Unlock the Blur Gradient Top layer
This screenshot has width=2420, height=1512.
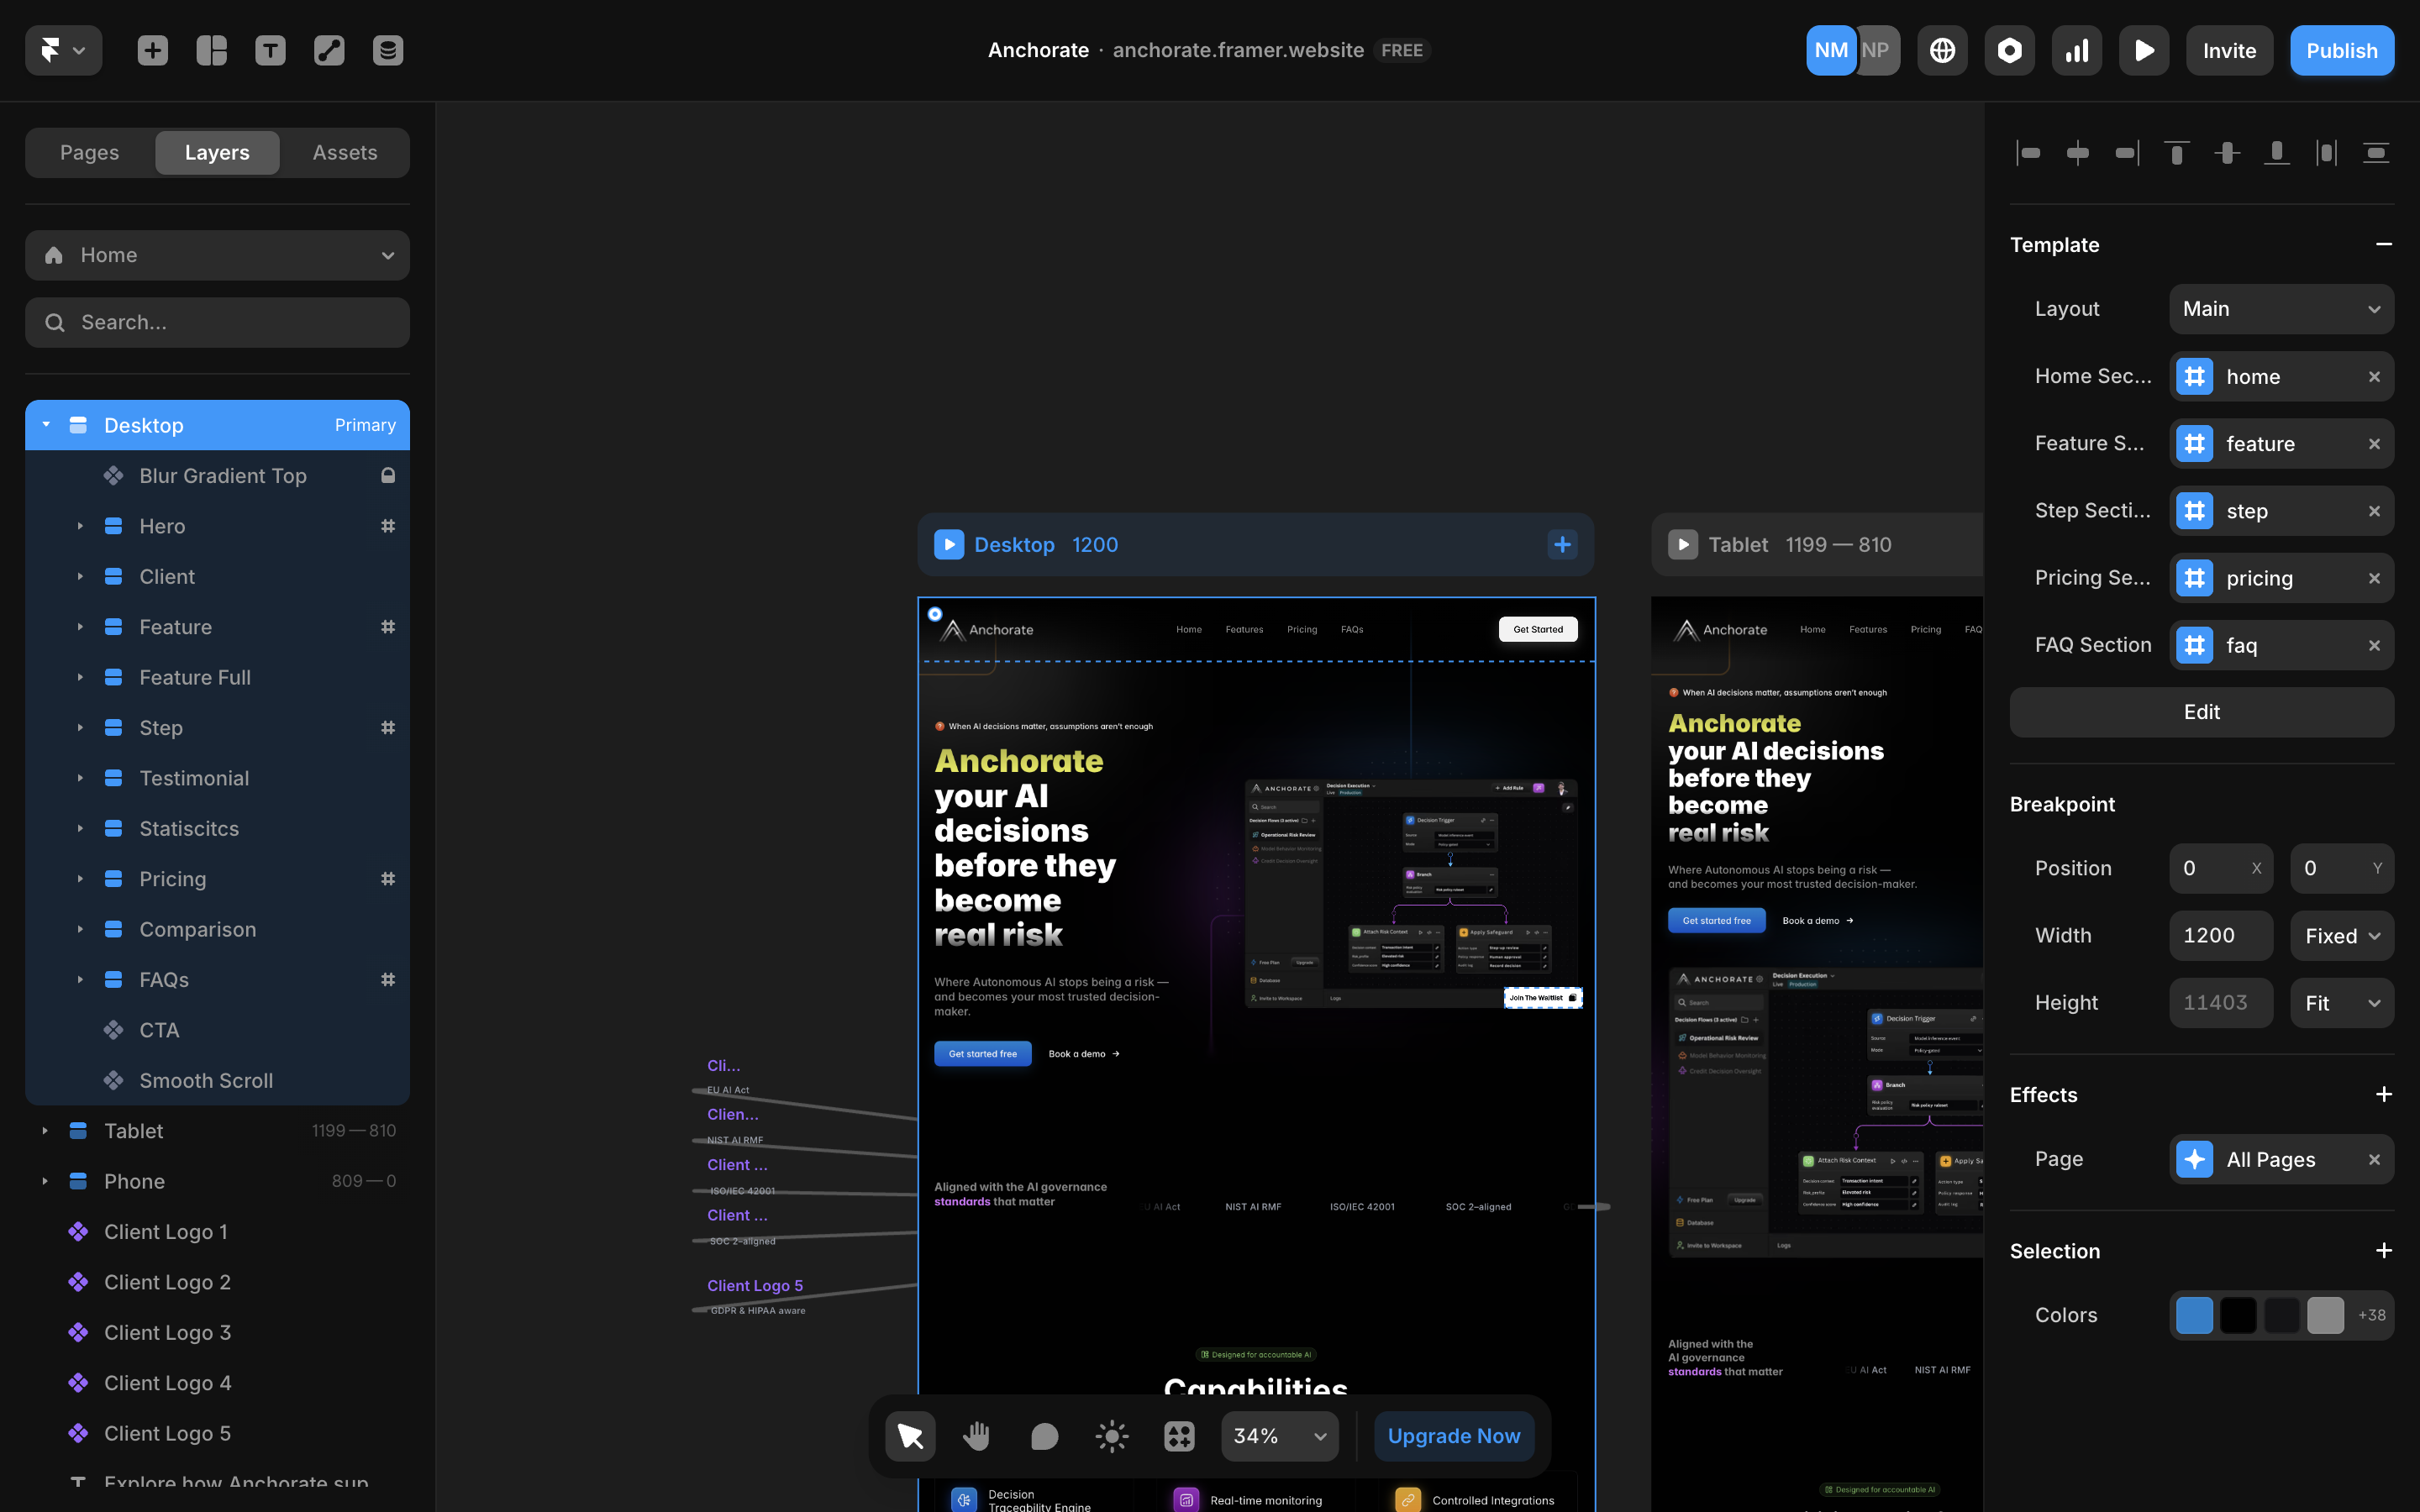point(388,475)
